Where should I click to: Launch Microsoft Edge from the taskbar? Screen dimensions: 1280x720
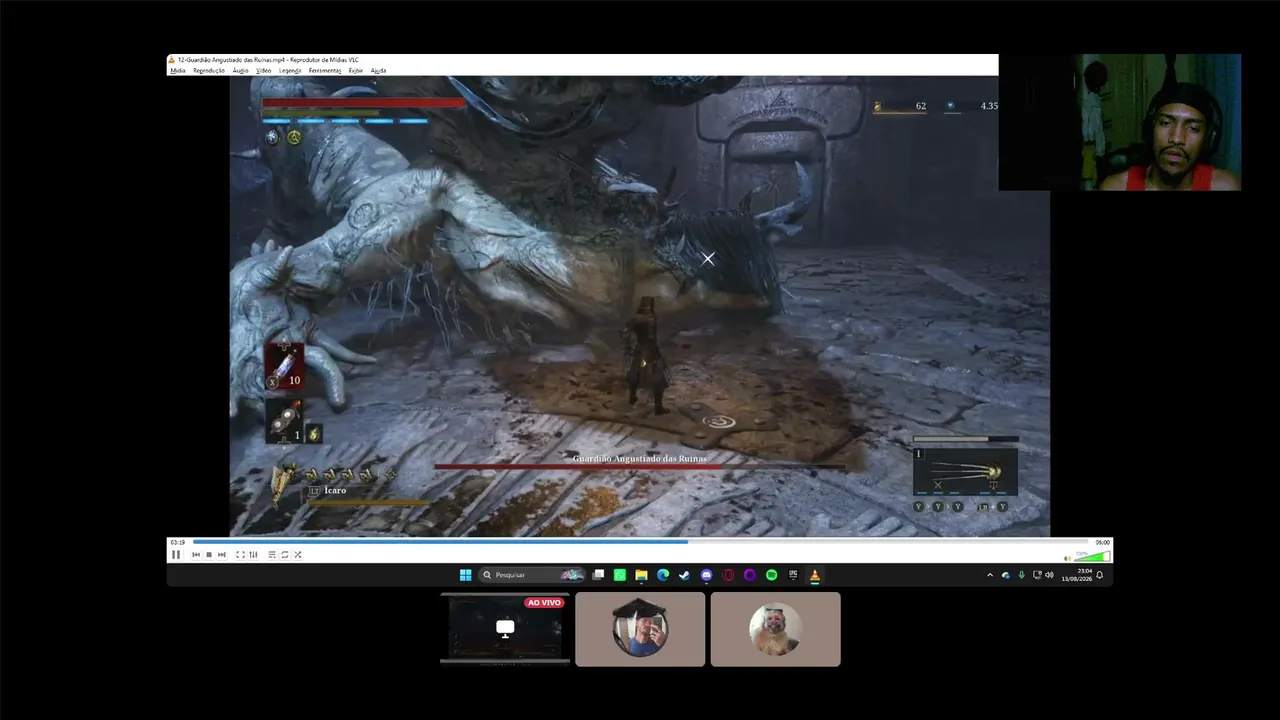pyautogui.click(x=663, y=575)
